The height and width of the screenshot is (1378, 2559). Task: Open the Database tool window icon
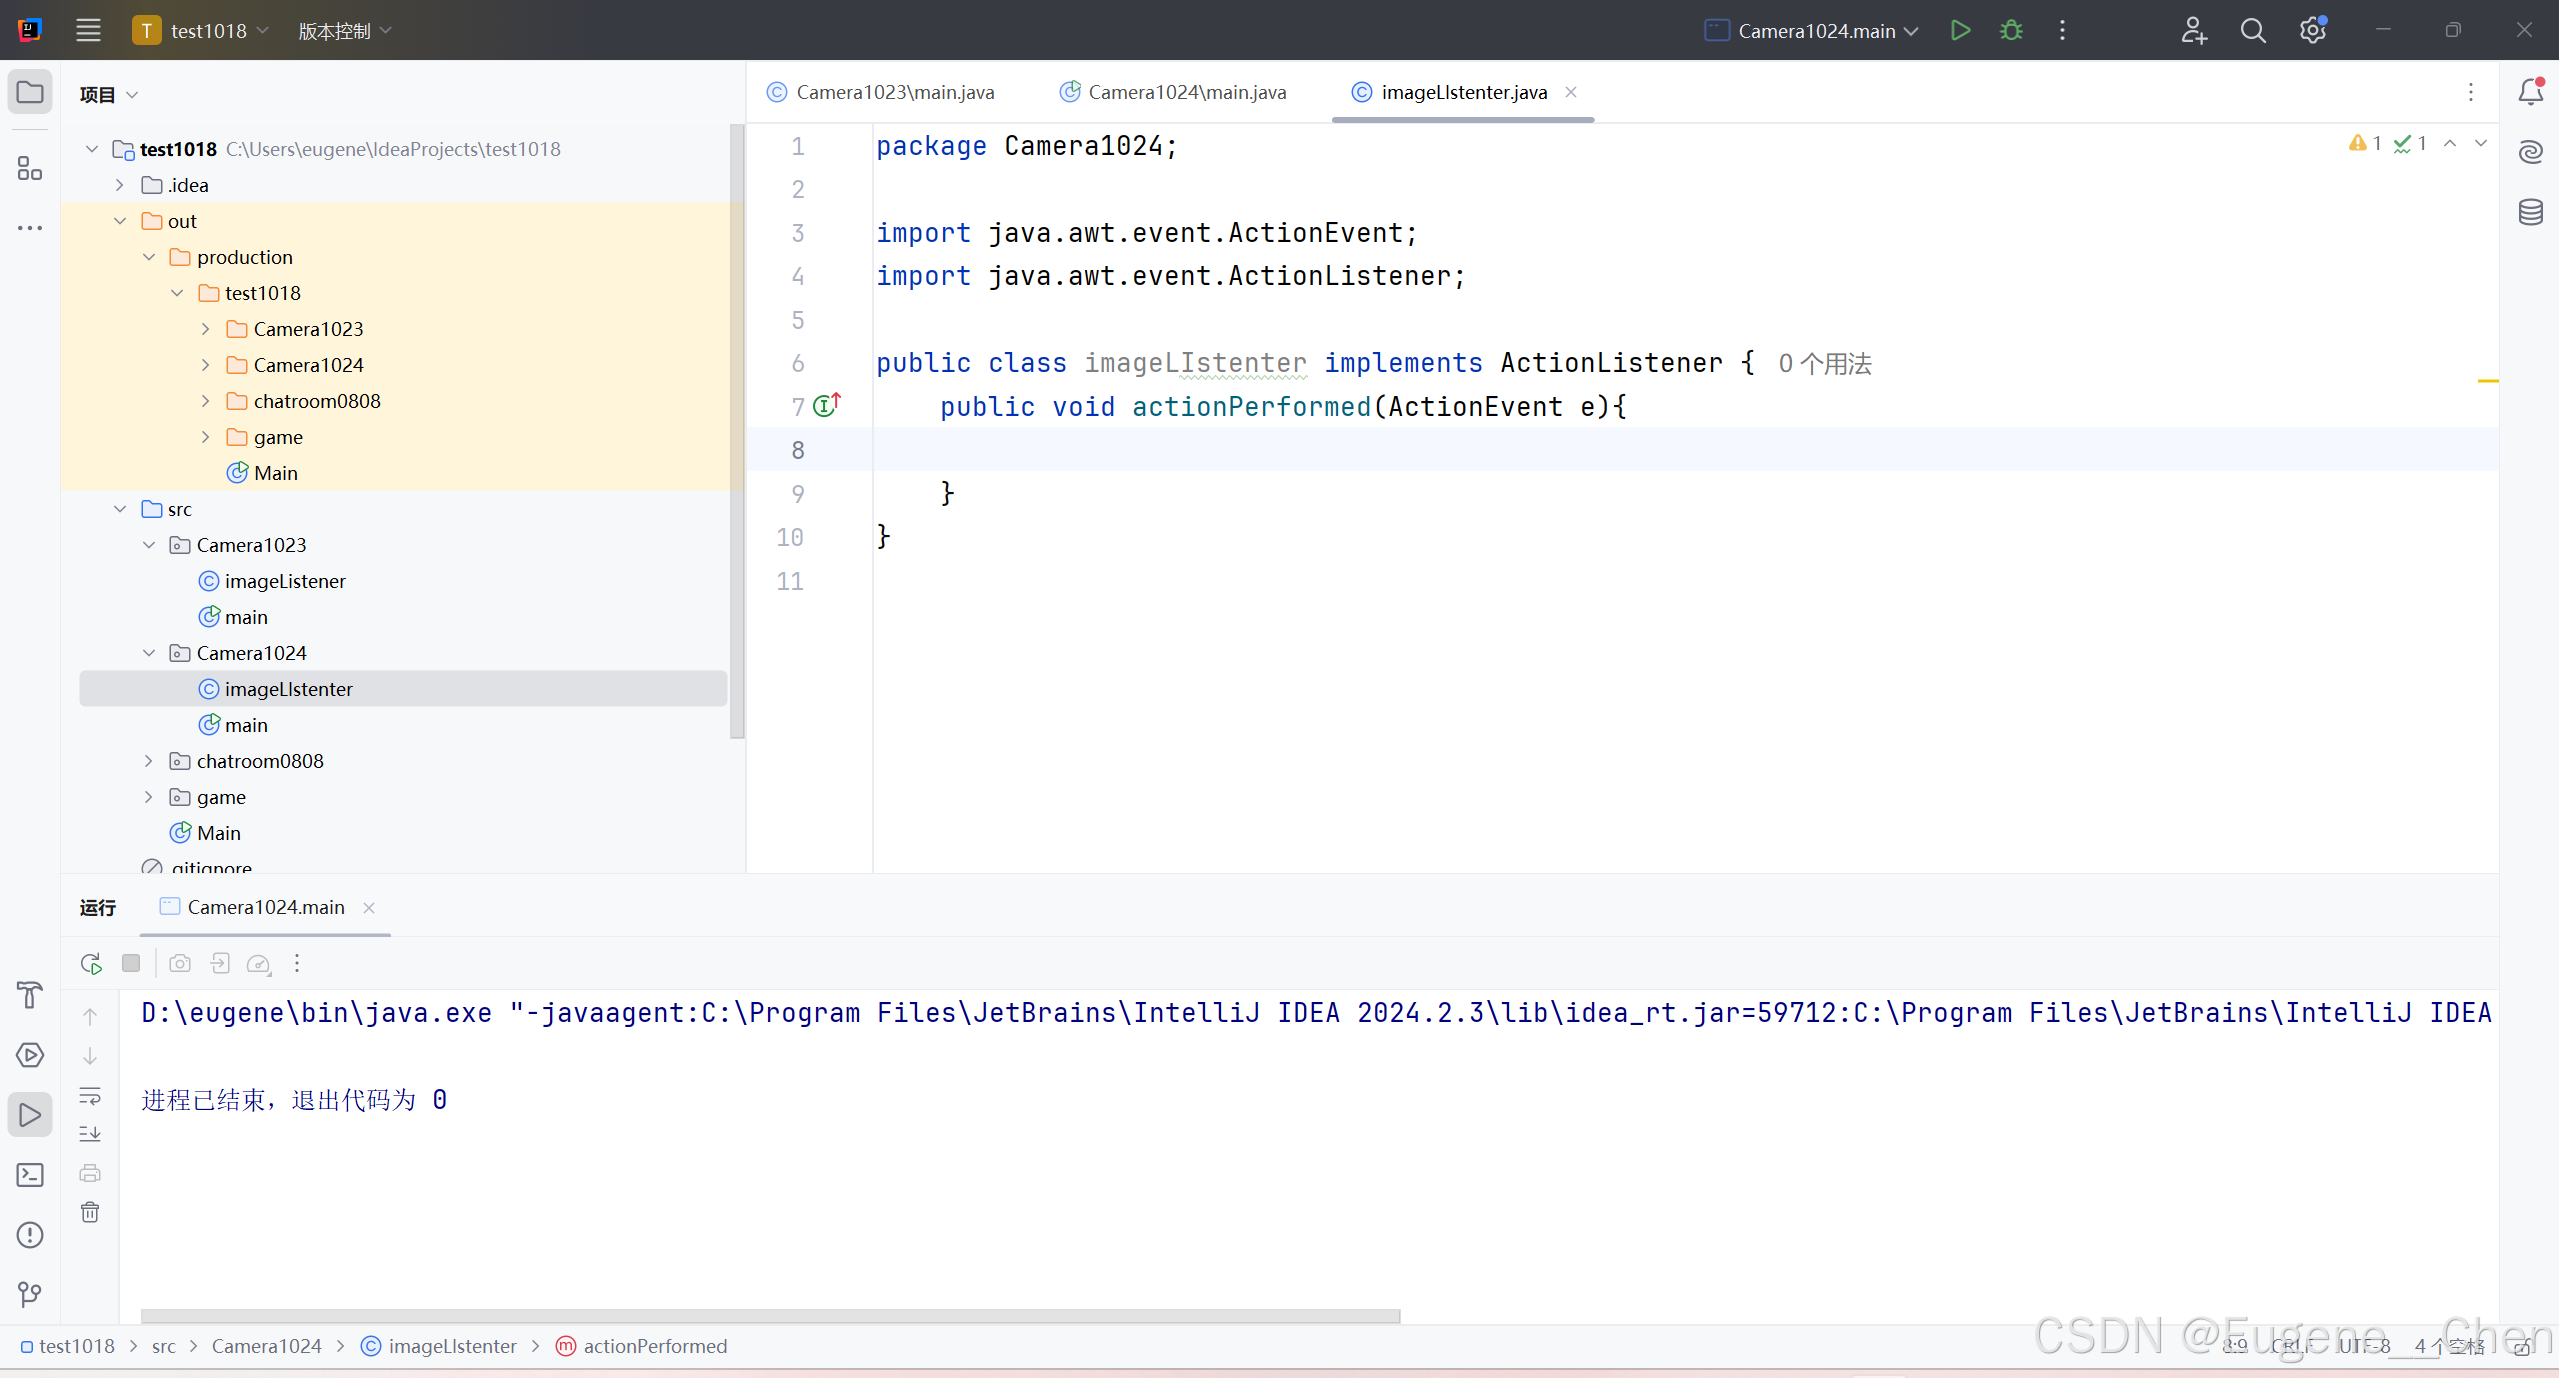[x=2530, y=212]
